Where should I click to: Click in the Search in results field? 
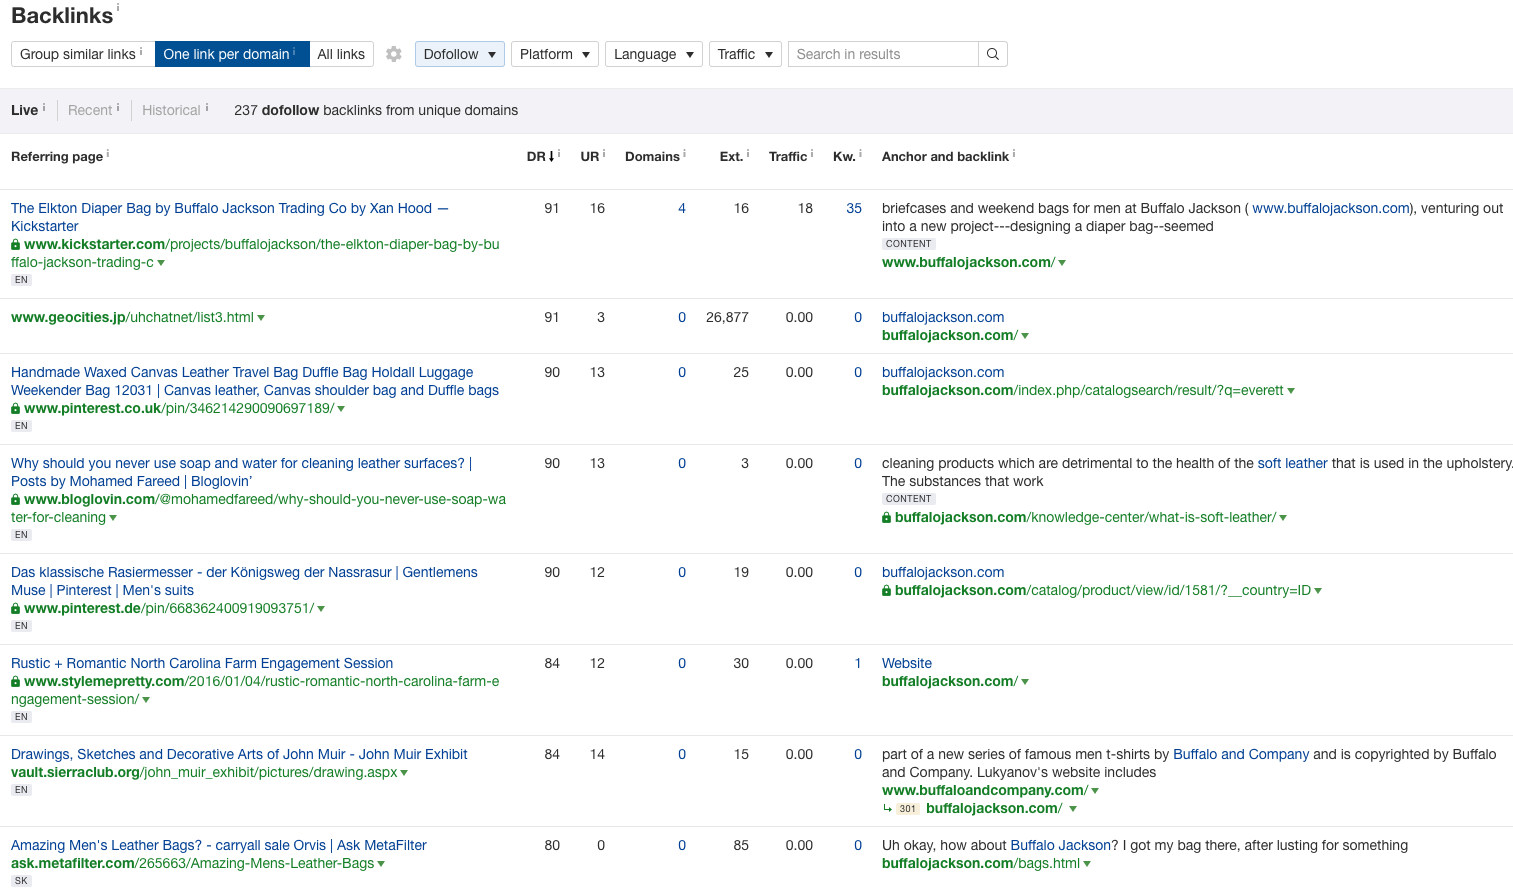[x=883, y=54]
